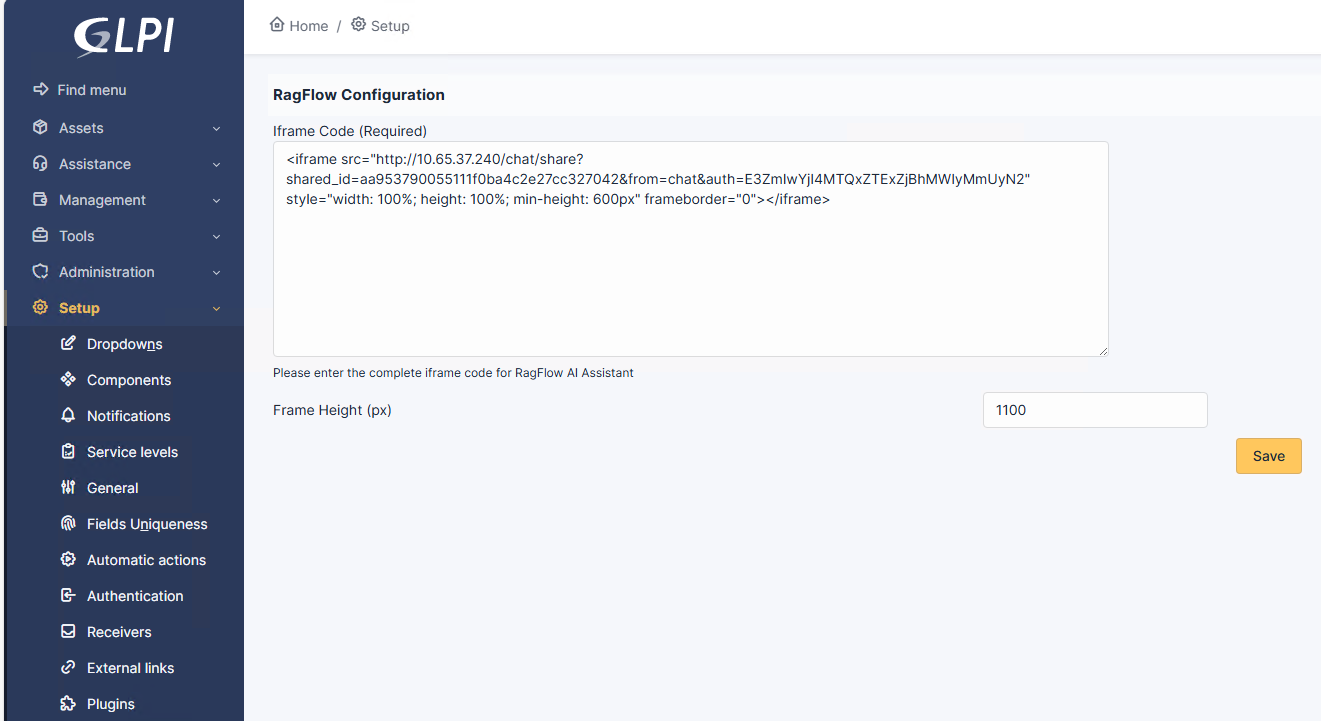The height and width of the screenshot is (721, 1321).
Task: Save the RagFlow configuration
Action: [1268, 456]
